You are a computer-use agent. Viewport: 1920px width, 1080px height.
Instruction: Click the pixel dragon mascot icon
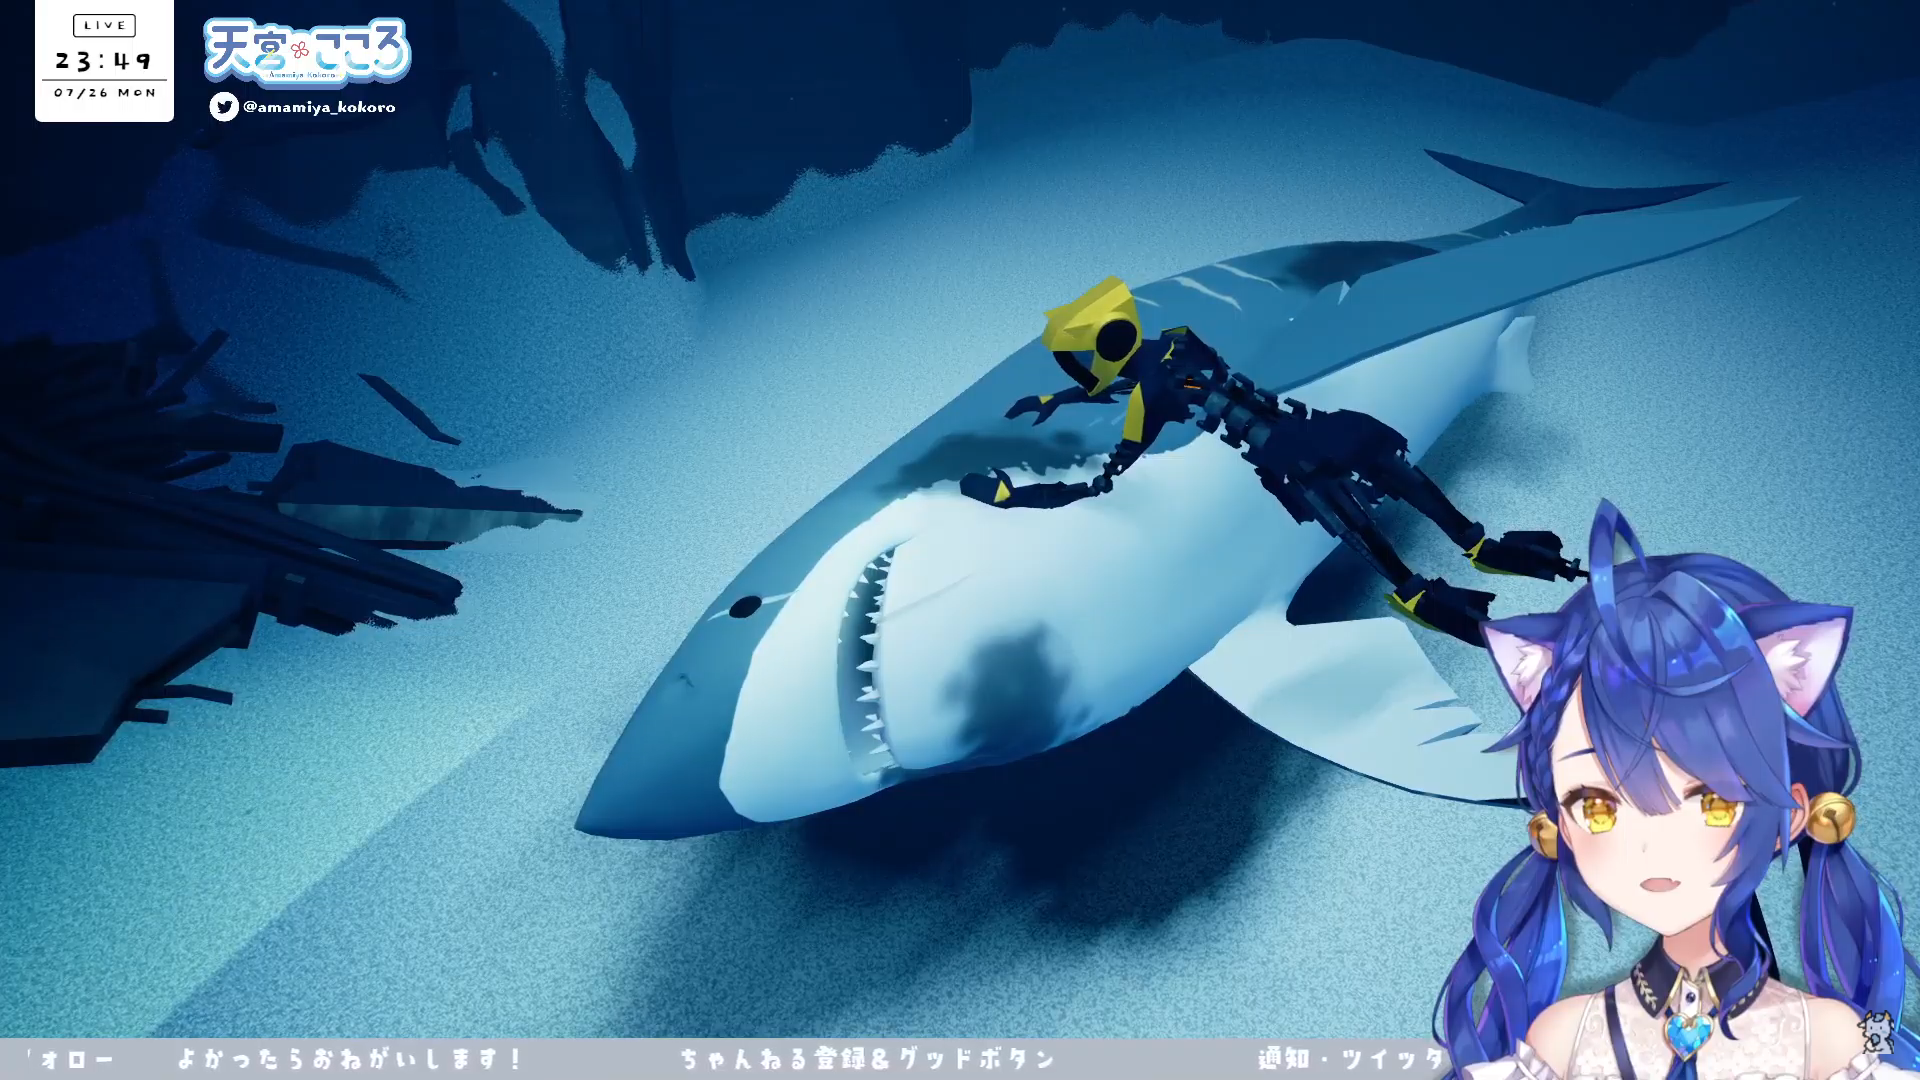pos(1877,1031)
